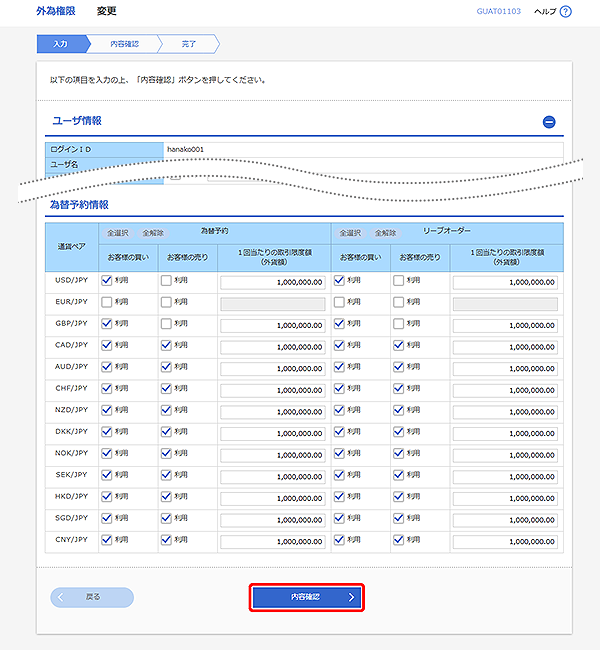This screenshot has width=600, height=650.
Task: Edit USD/JPY 為替予約 transaction limit field
Action: (x=273, y=282)
